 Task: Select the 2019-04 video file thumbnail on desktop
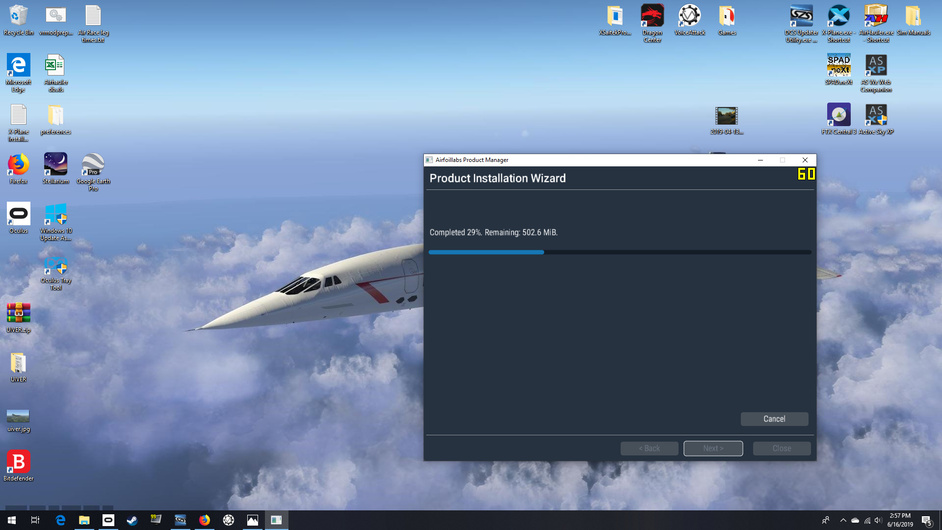click(726, 120)
